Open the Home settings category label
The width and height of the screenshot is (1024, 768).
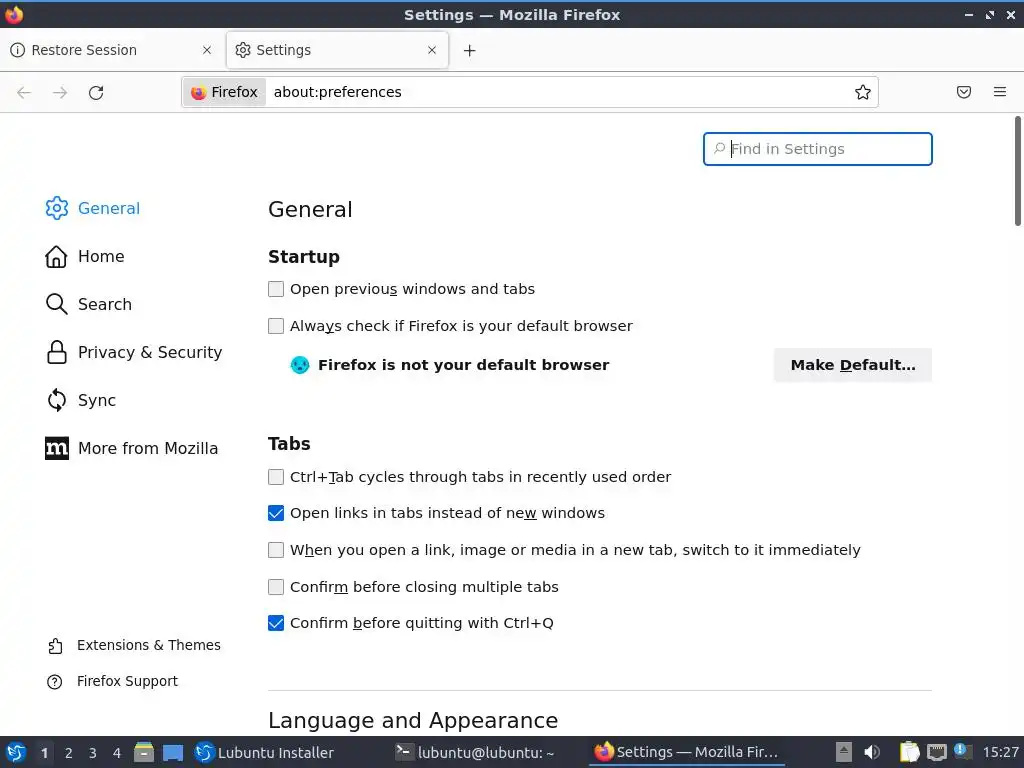click(x=101, y=257)
